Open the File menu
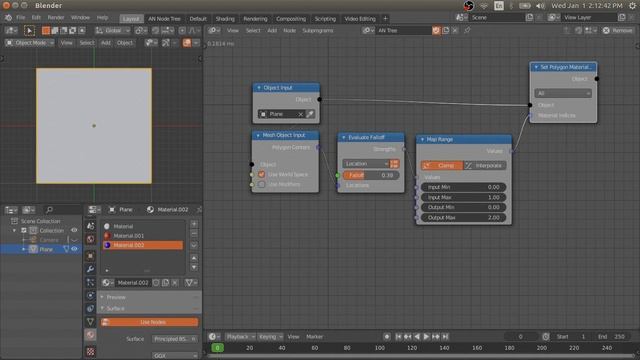 coord(21,18)
